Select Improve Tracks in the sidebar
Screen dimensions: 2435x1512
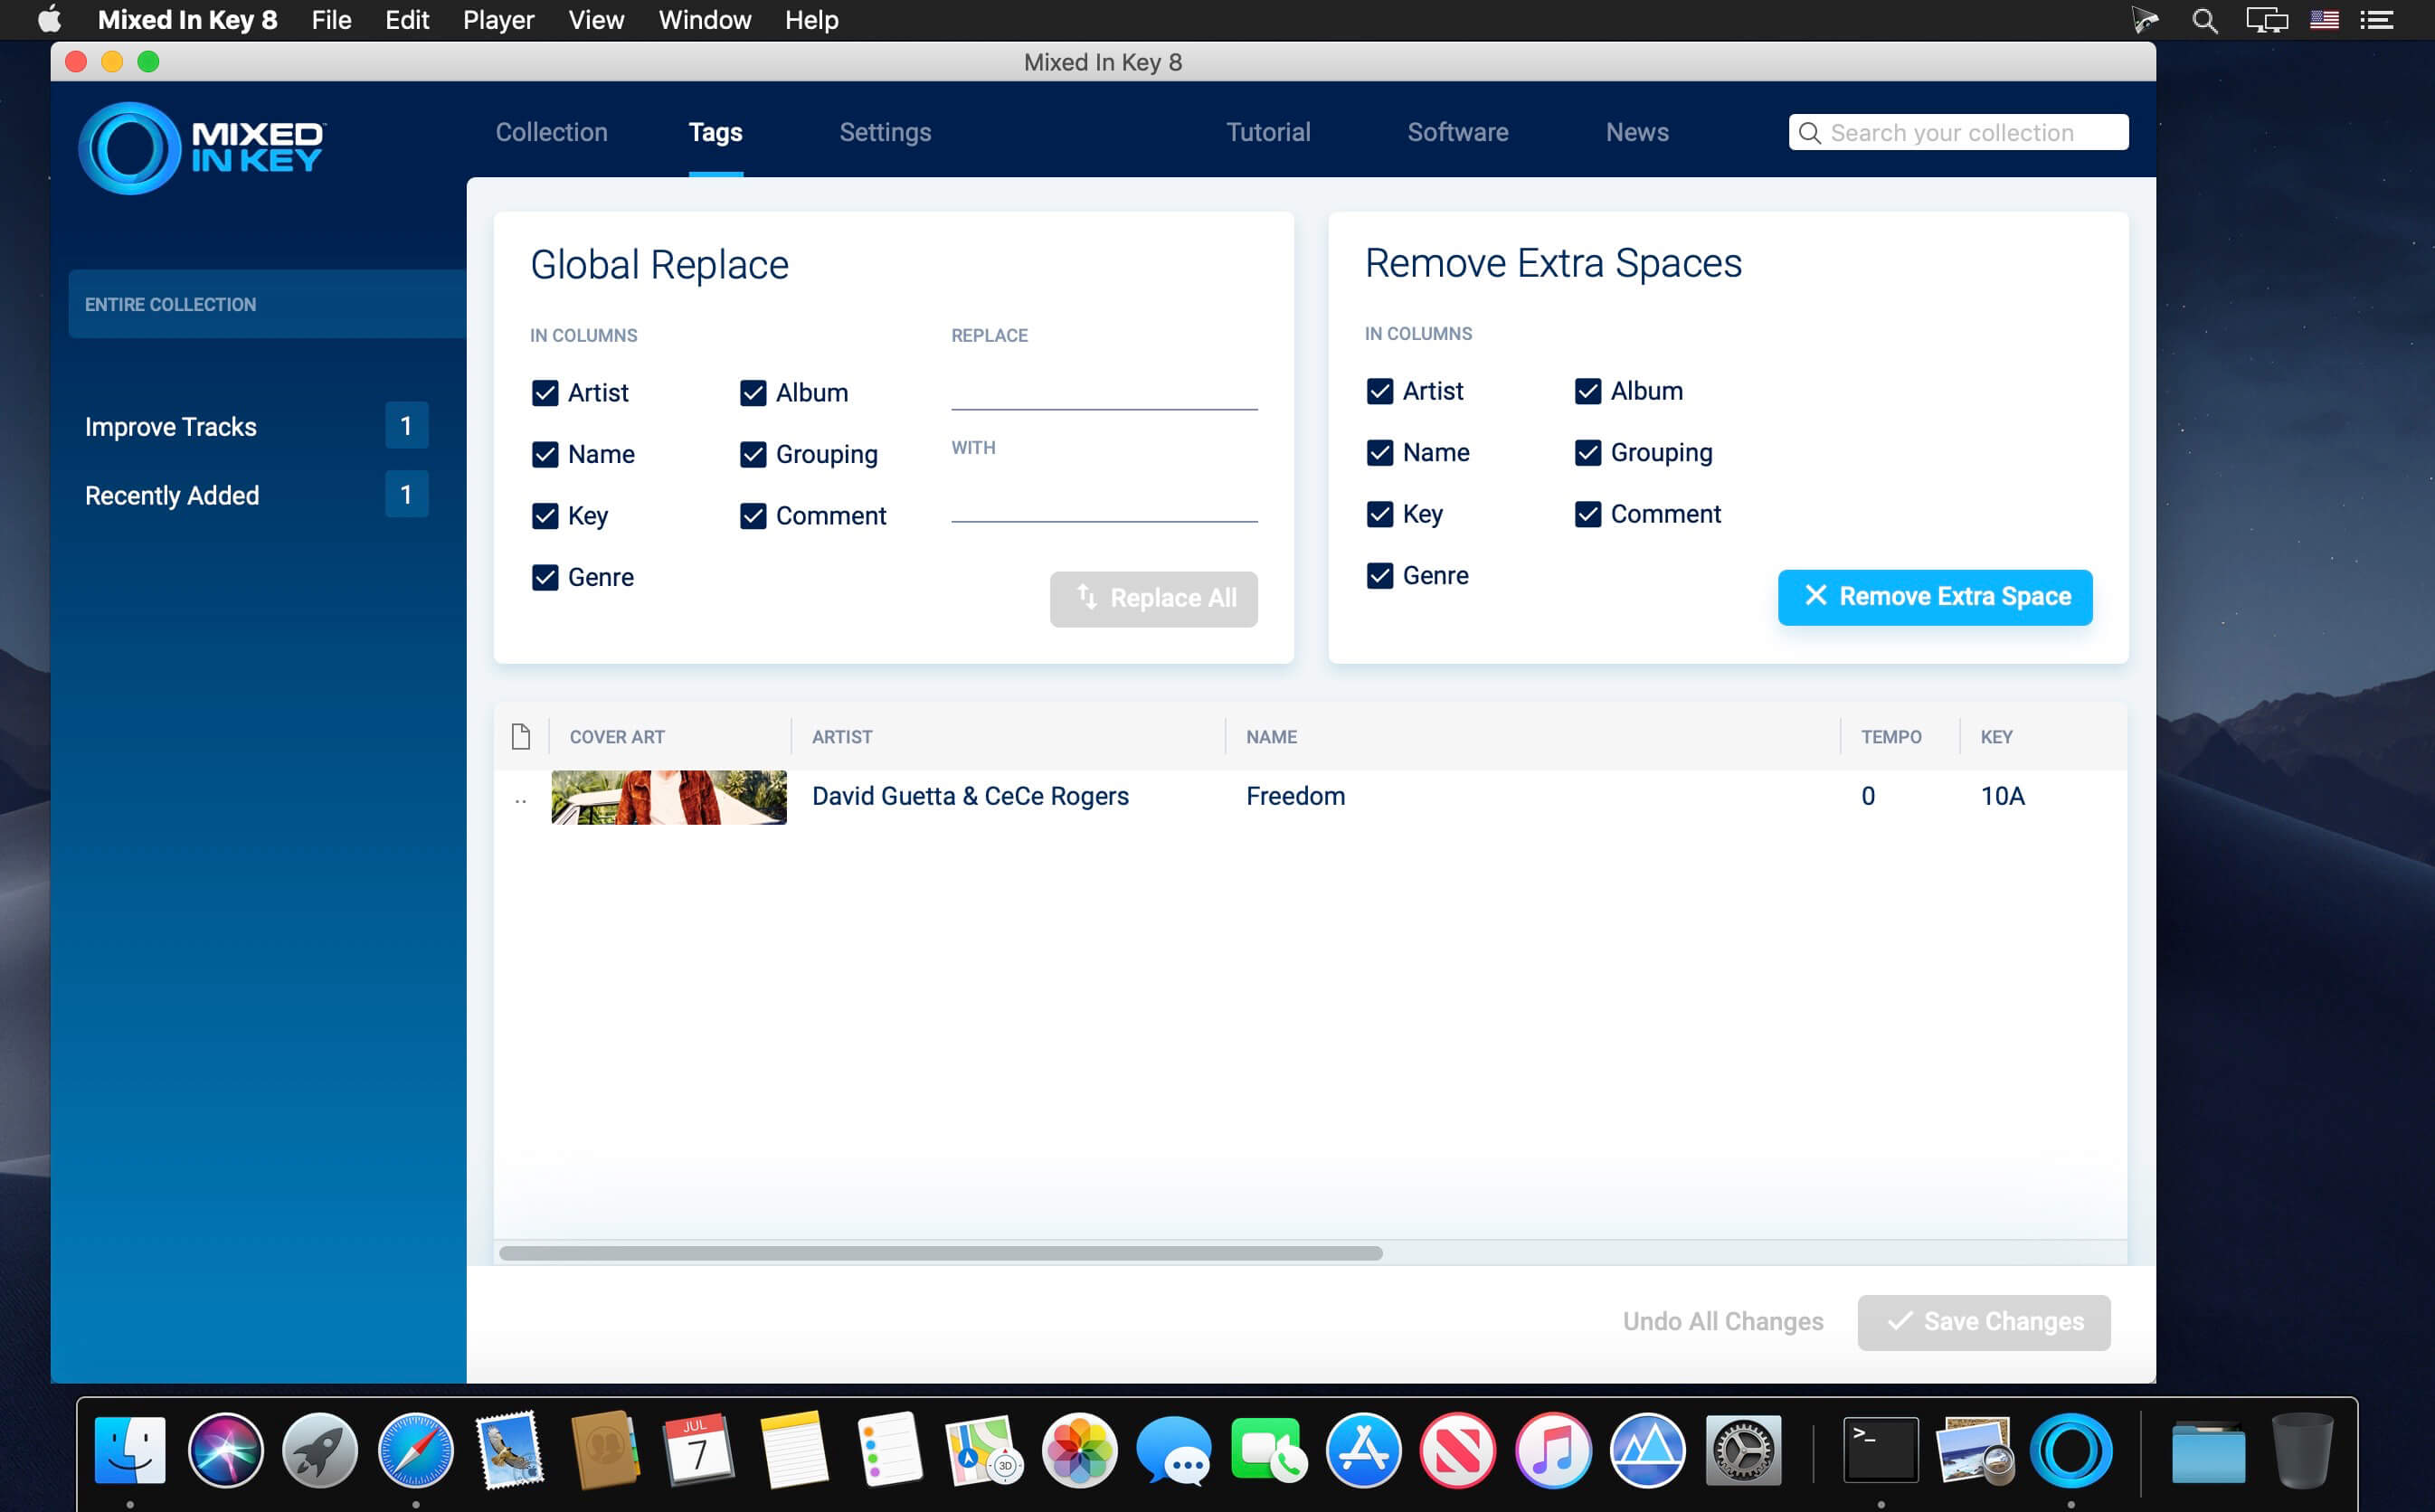click(x=171, y=427)
